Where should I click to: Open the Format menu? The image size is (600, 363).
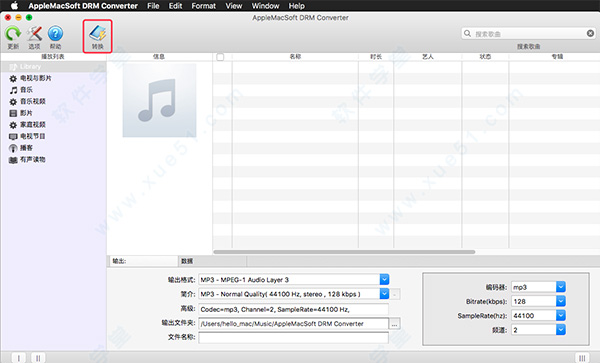204,6
